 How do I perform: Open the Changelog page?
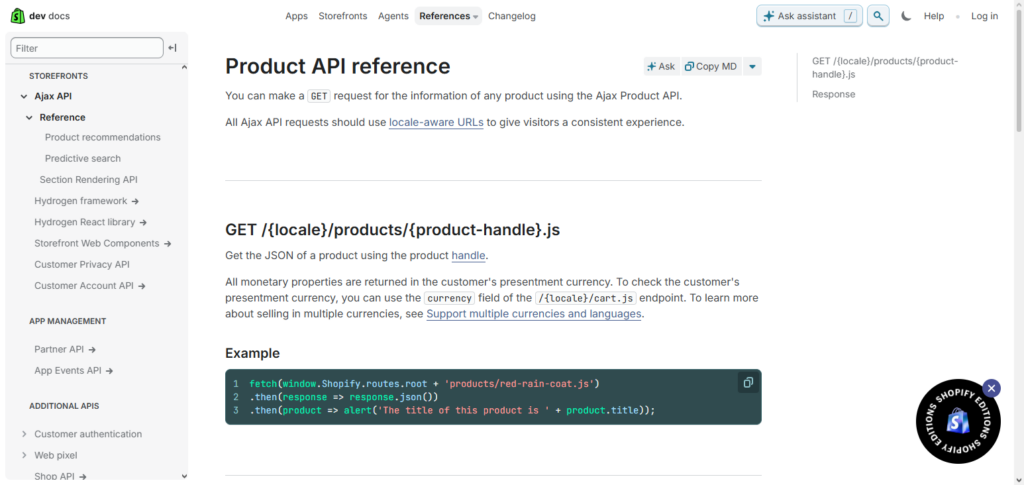coord(512,16)
